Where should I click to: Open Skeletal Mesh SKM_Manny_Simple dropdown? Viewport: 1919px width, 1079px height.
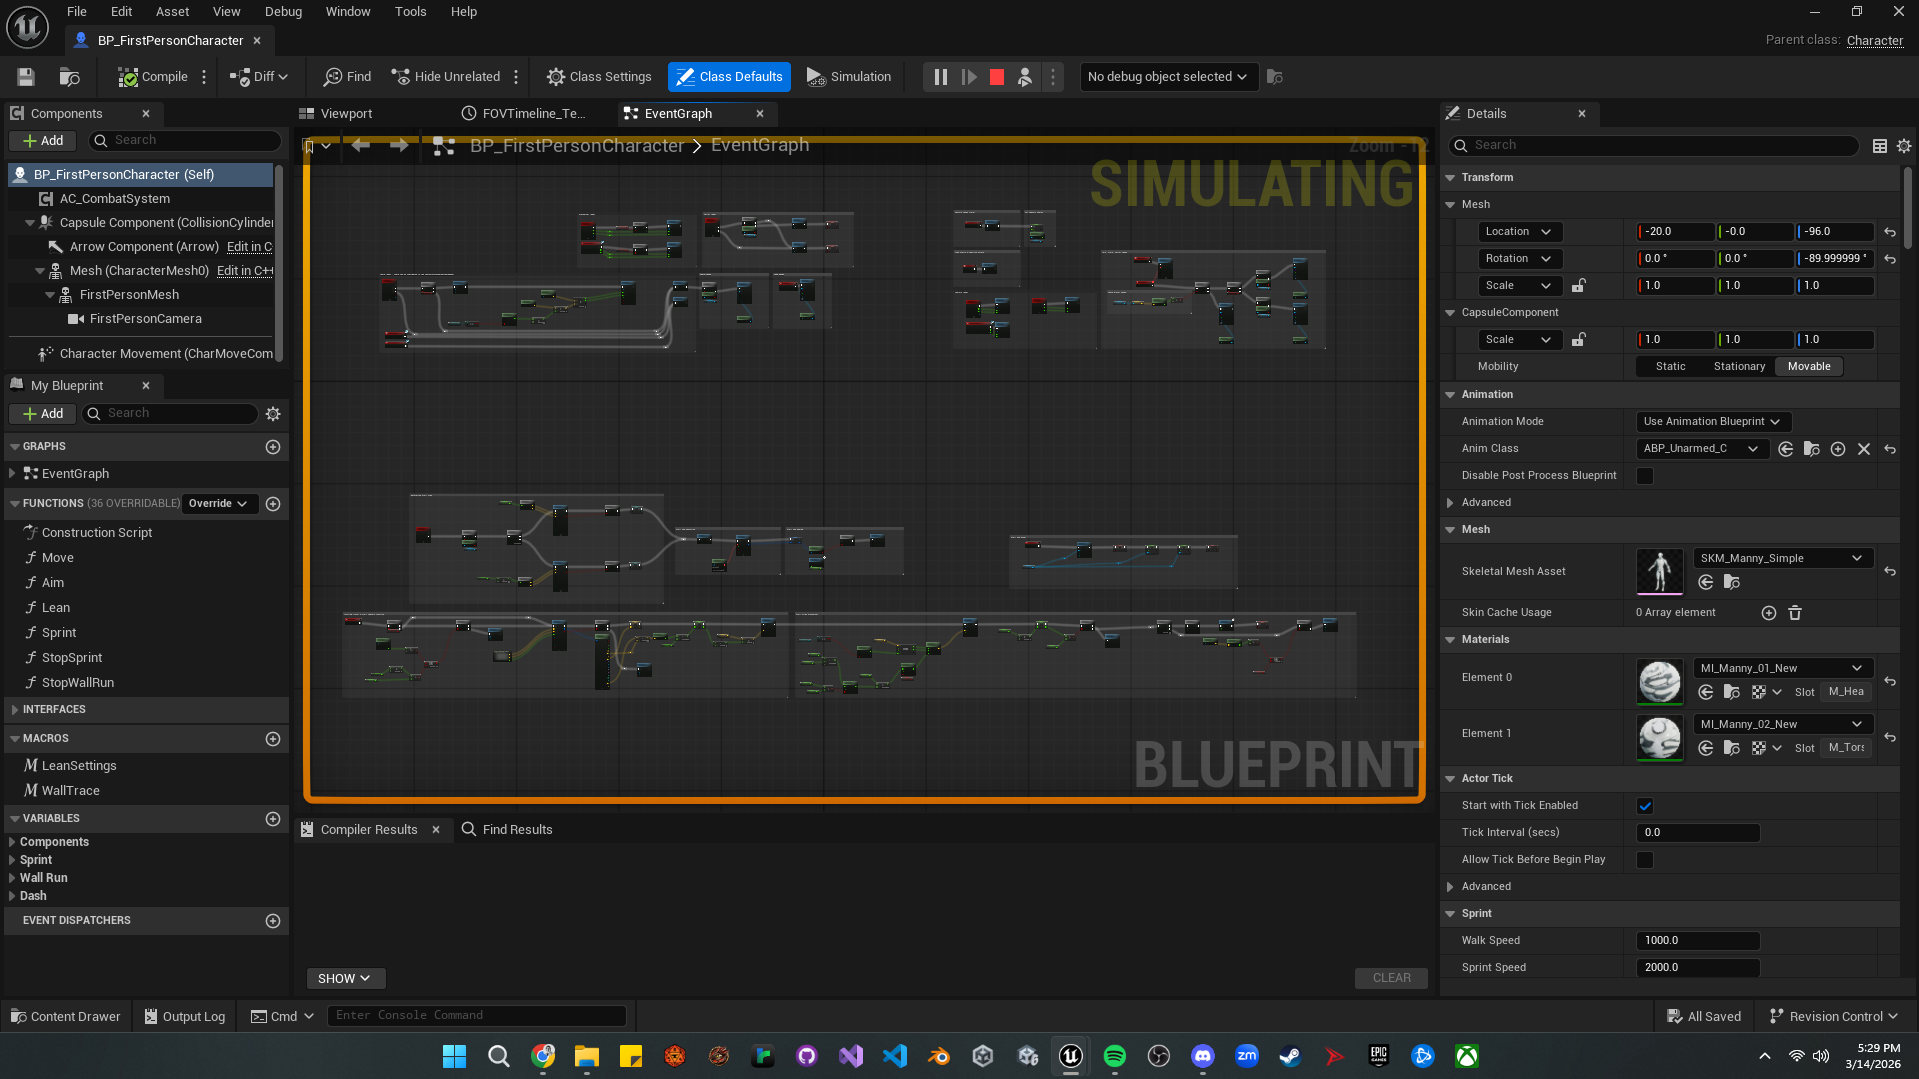pos(1781,559)
